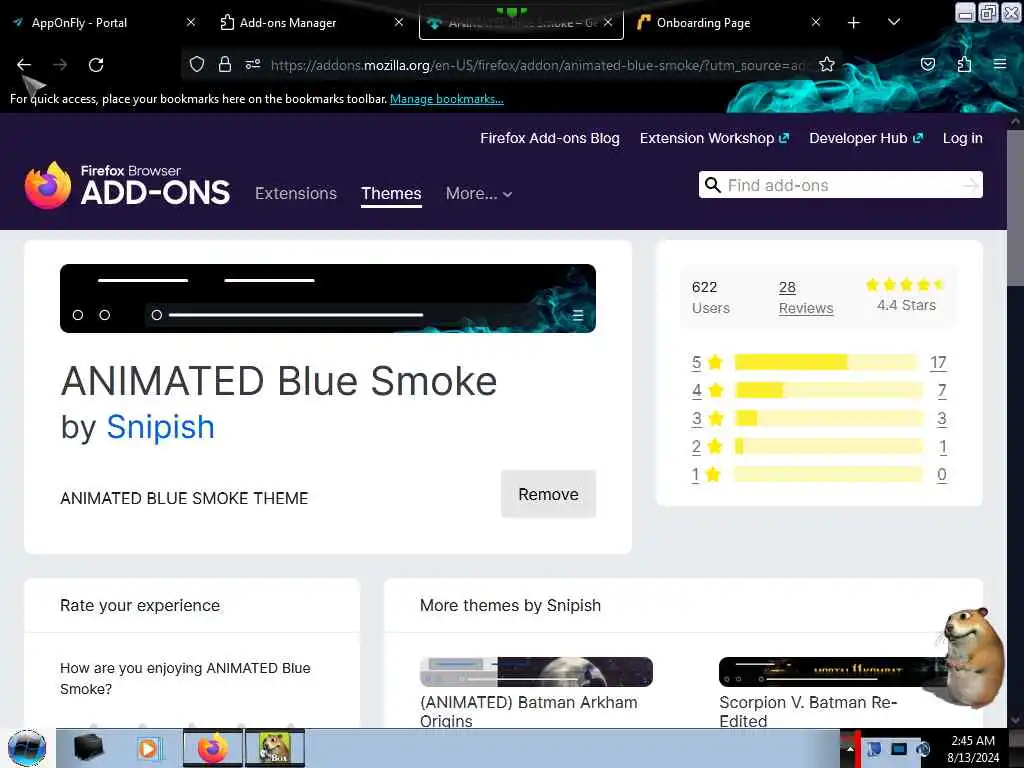Viewport: 1024px width, 768px height.
Task: Show hidden system tray icons
Action: point(850,749)
